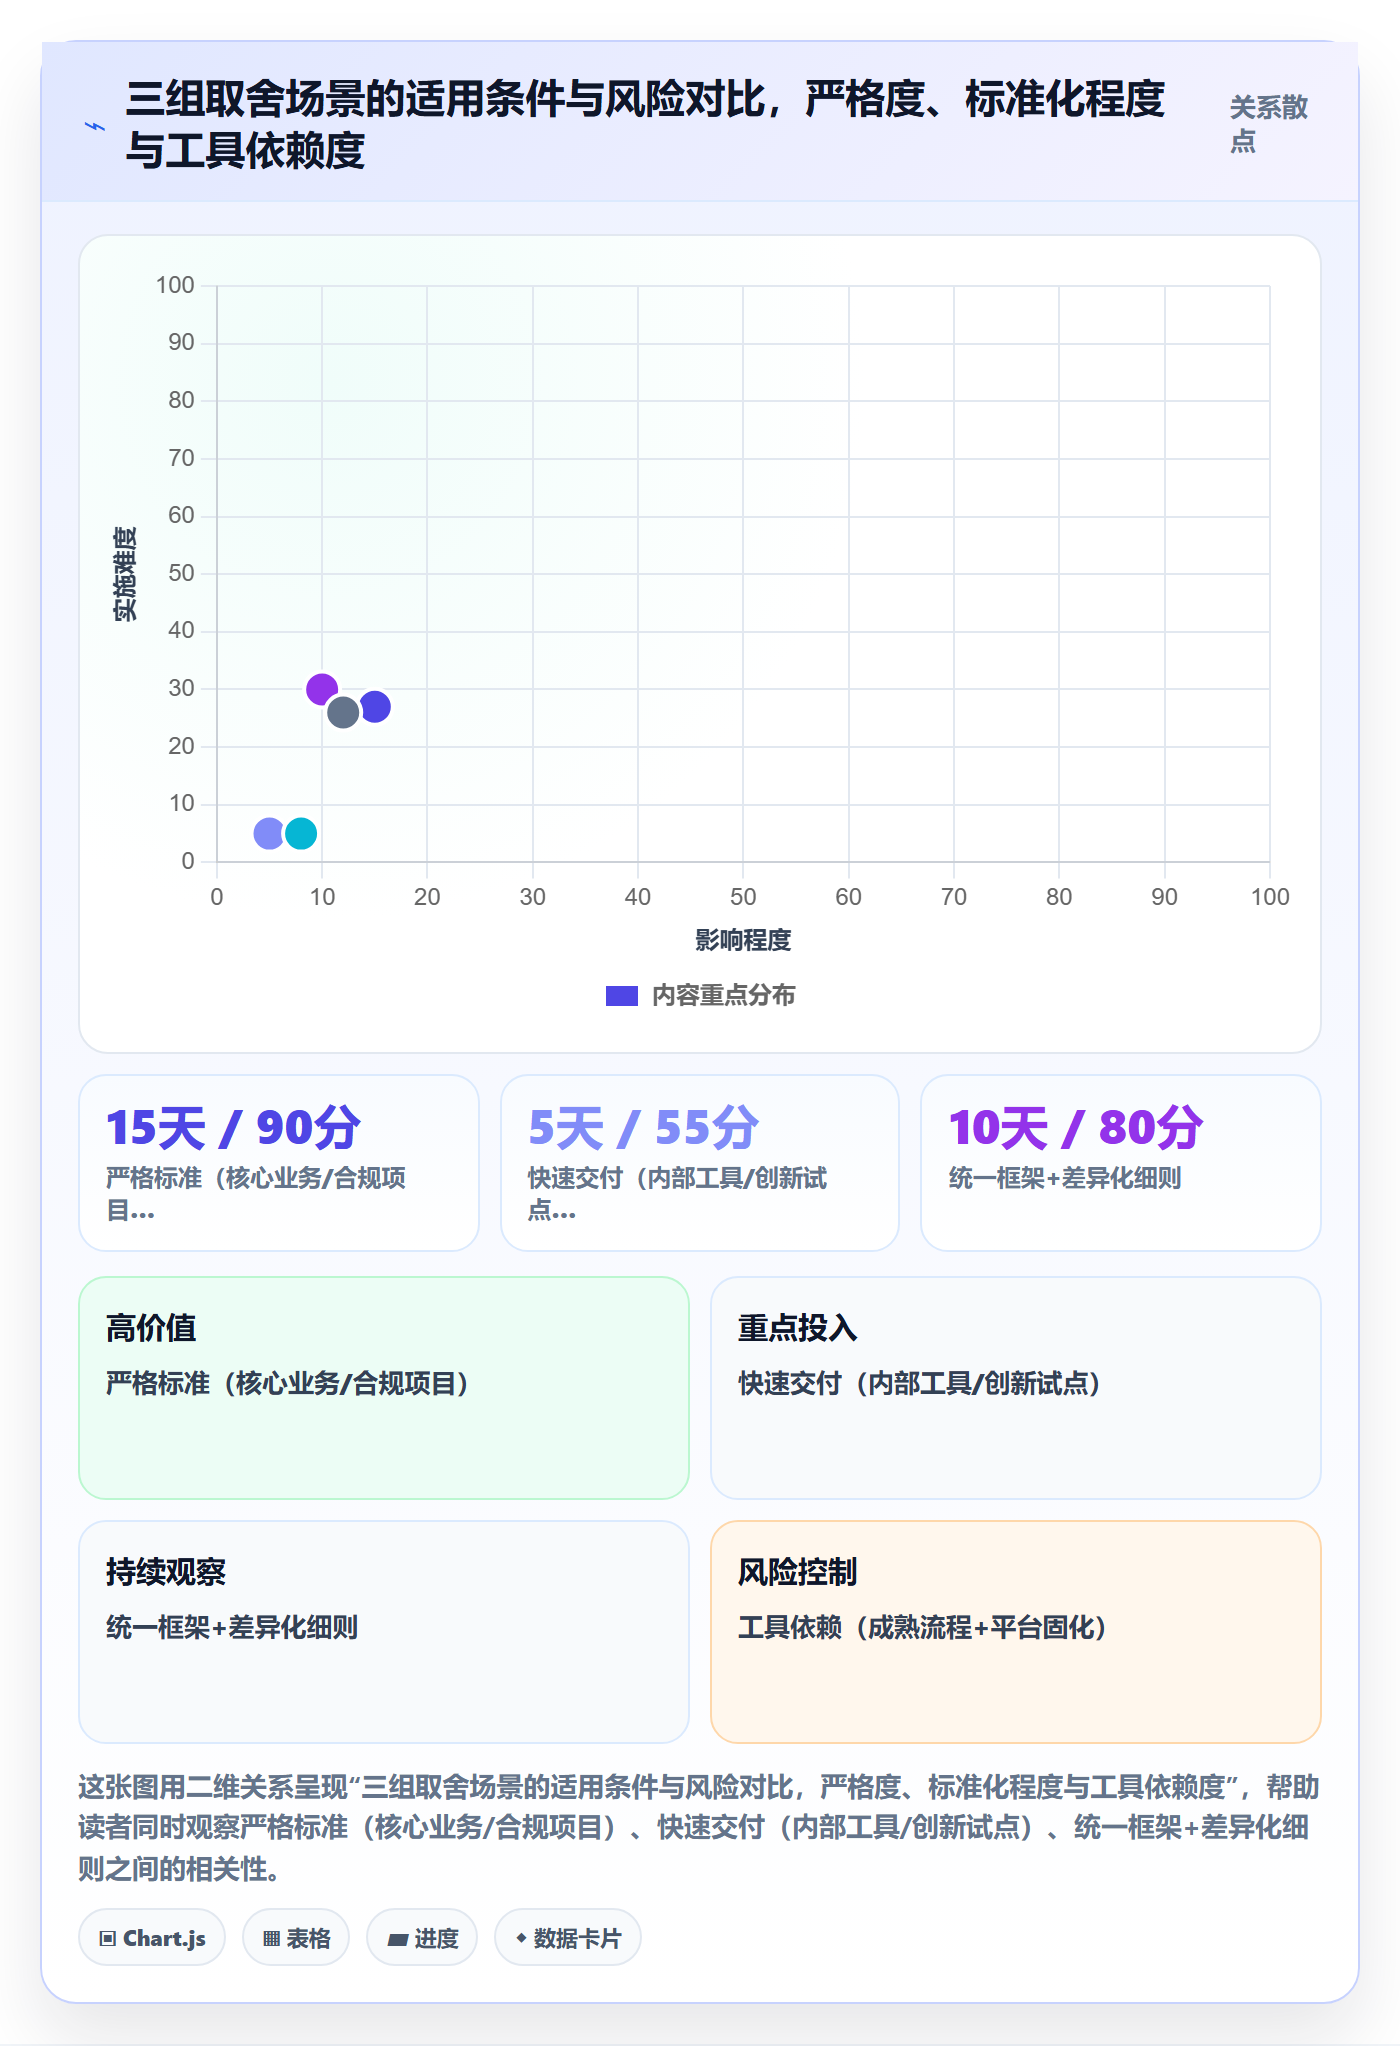Select the indigo scatter point at x=15
This screenshot has height=2046, width=1400.
(375, 707)
